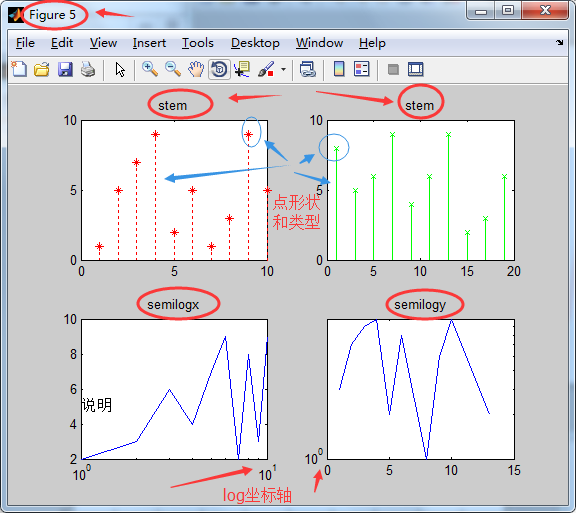Image resolution: width=576 pixels, height=513 pixels.
Task: Open the Insert menu
Action: pos(149,43)
